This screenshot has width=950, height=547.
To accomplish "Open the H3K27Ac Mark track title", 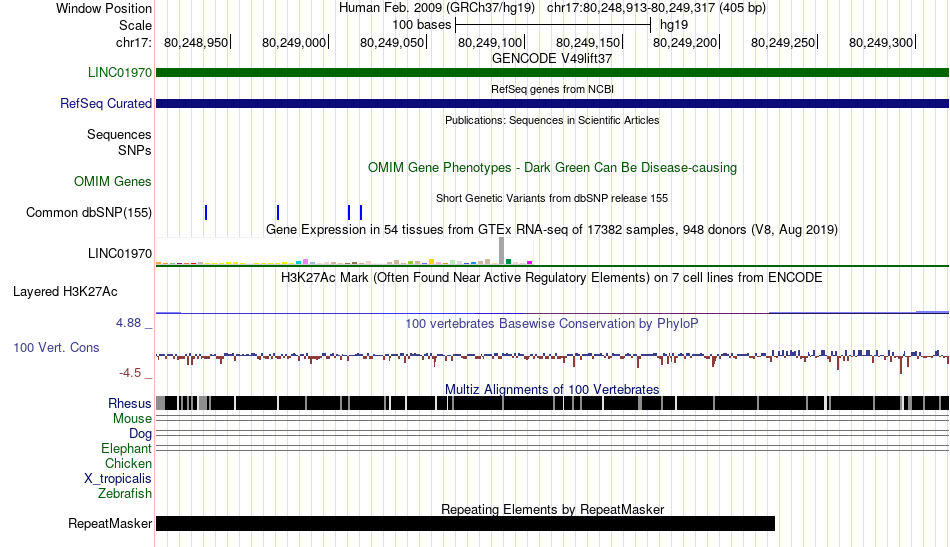I will click(x=551, y=278).
